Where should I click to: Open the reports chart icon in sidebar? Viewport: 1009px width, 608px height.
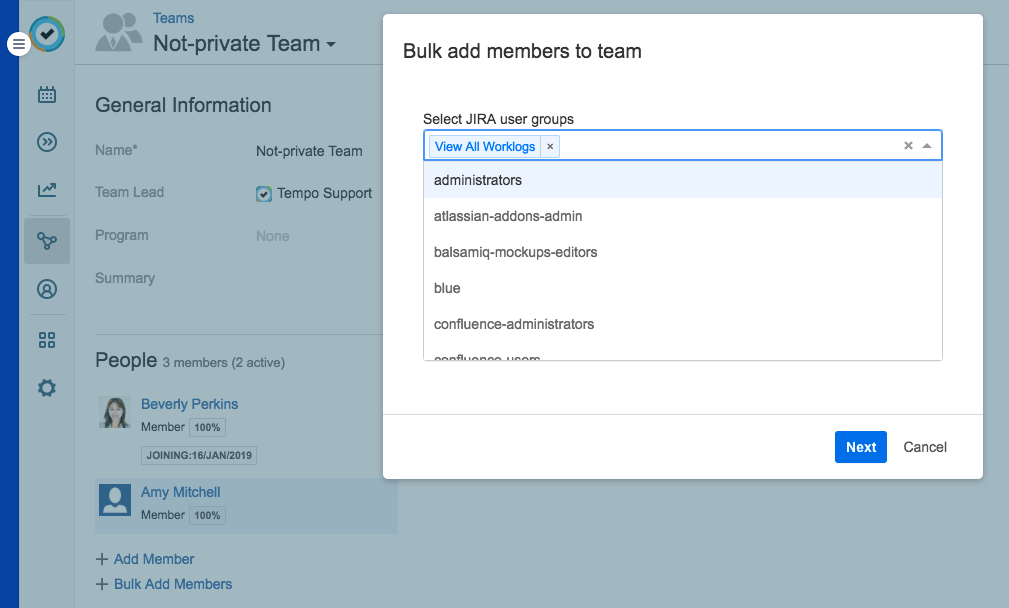coord(46,190)
